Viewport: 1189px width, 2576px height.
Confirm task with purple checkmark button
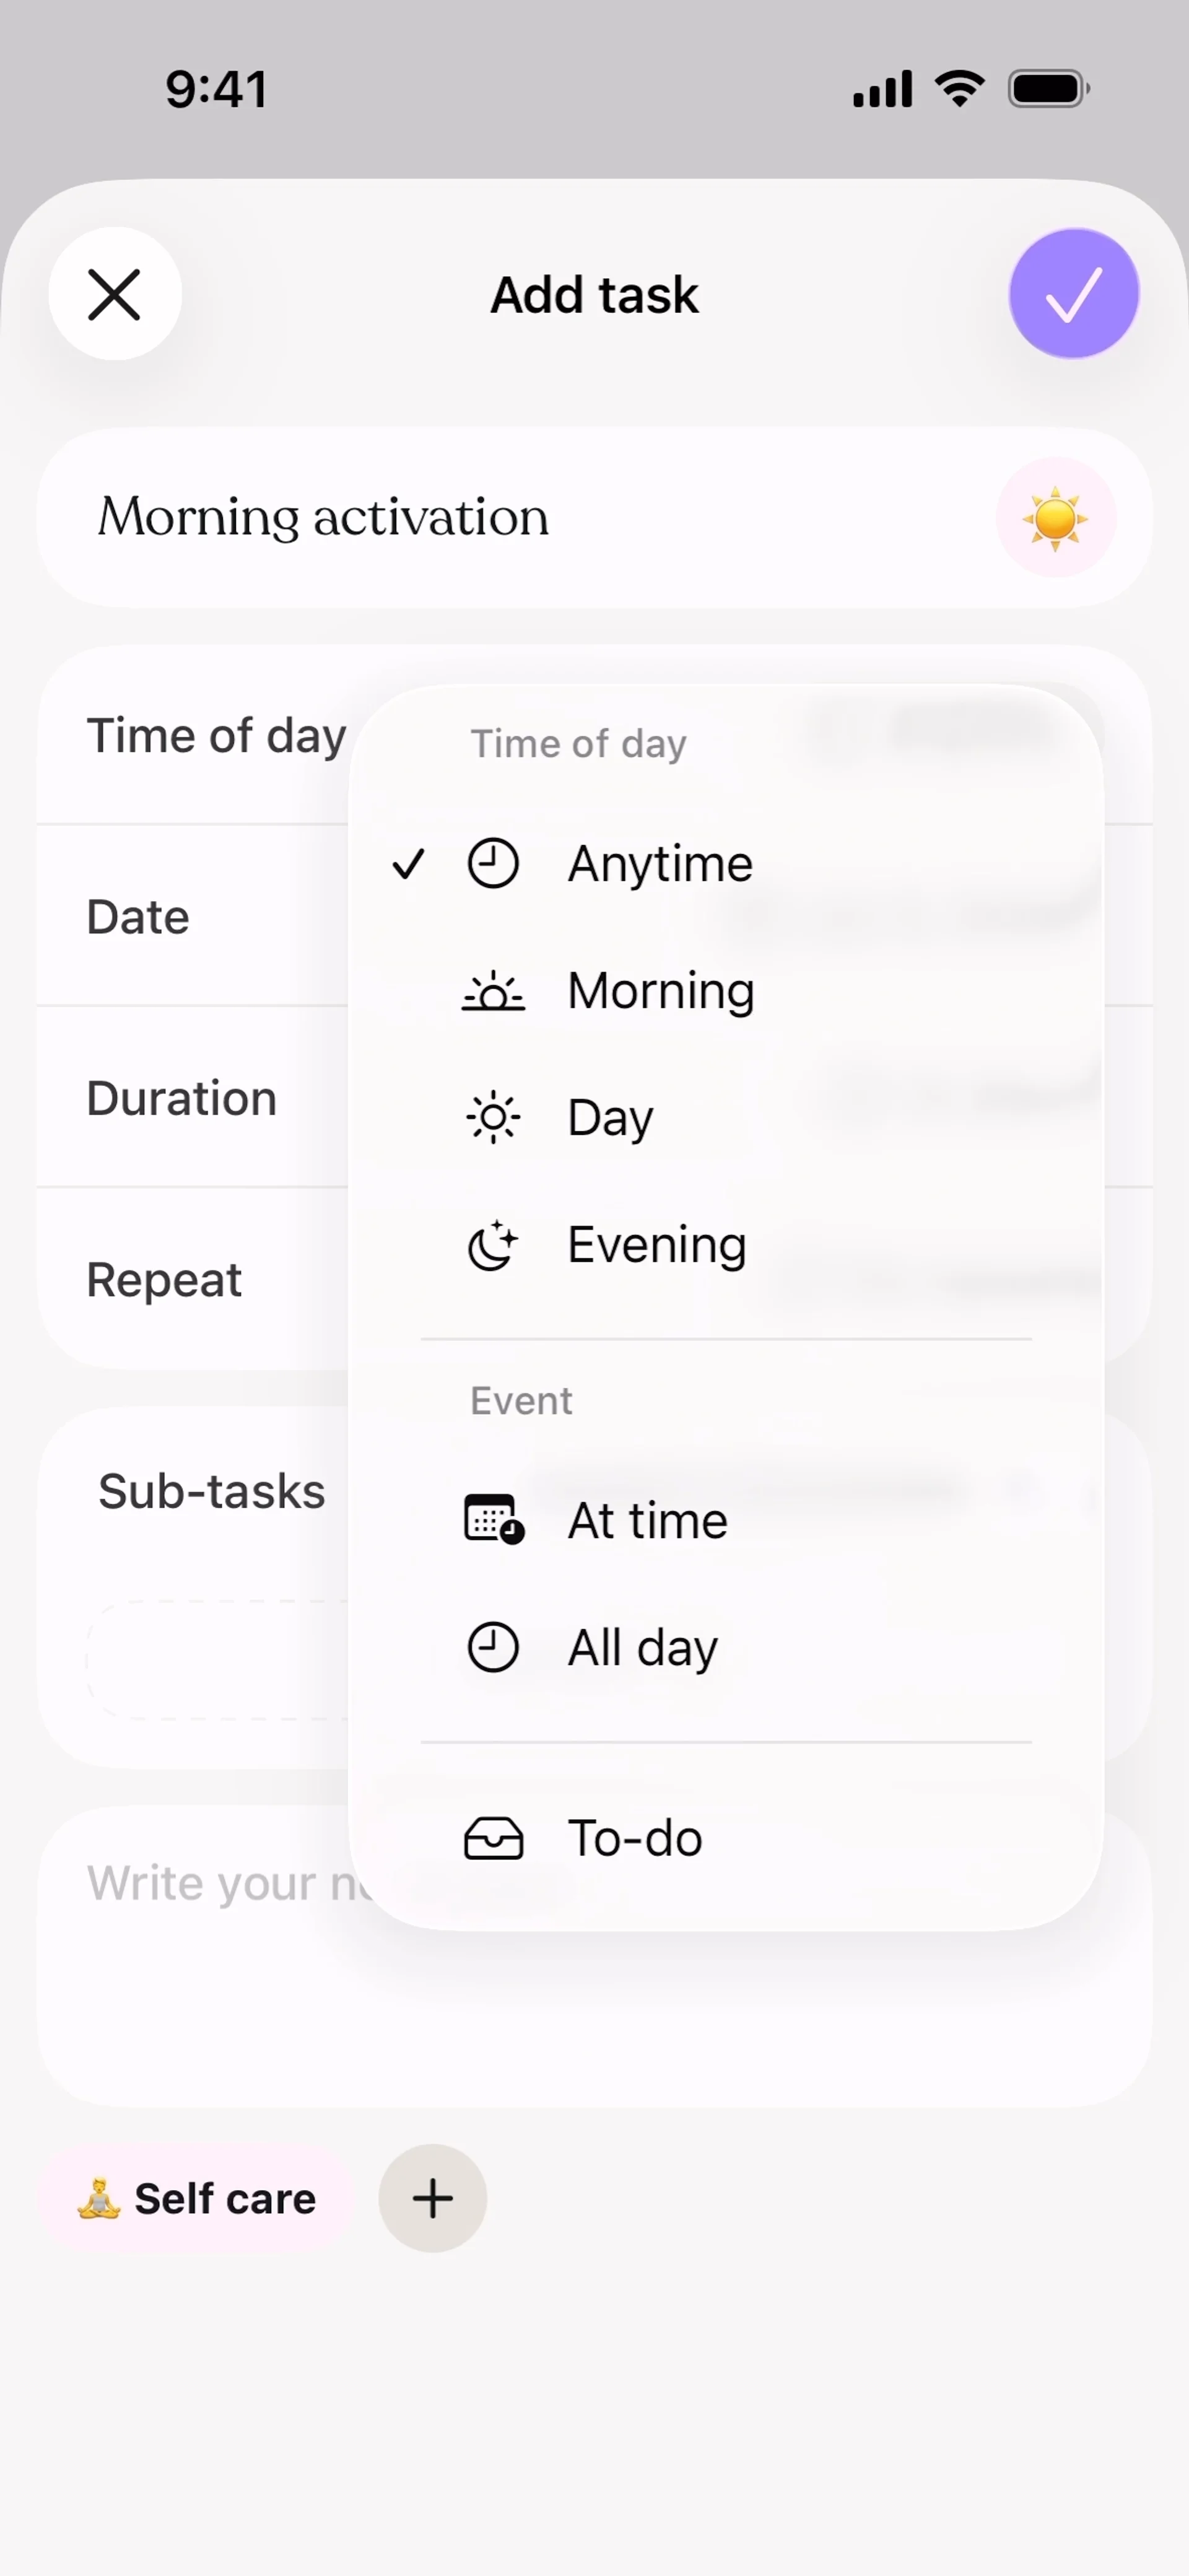coord(1073,294)
